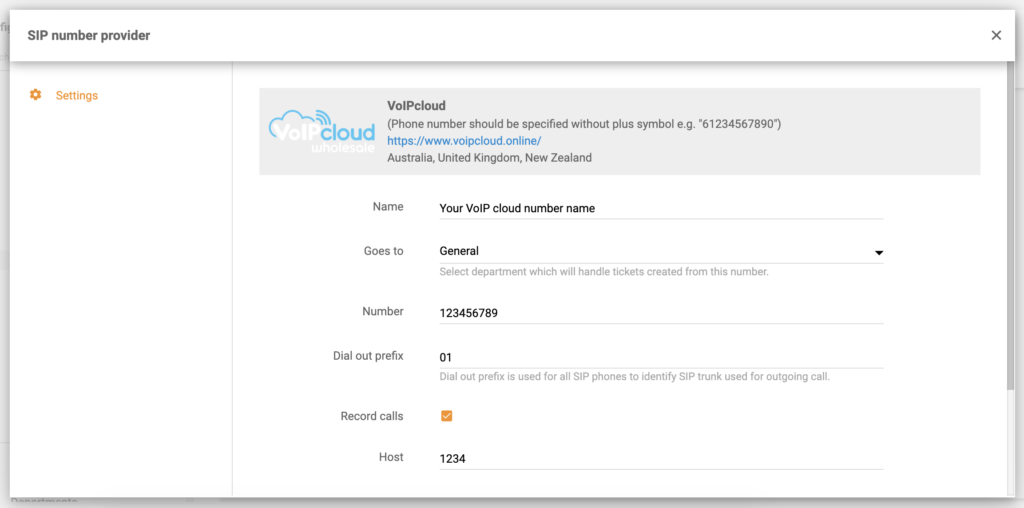Click into the Number field containing 123456789
The width and height of the screenshot is (1024, 508).
[660, 313]
